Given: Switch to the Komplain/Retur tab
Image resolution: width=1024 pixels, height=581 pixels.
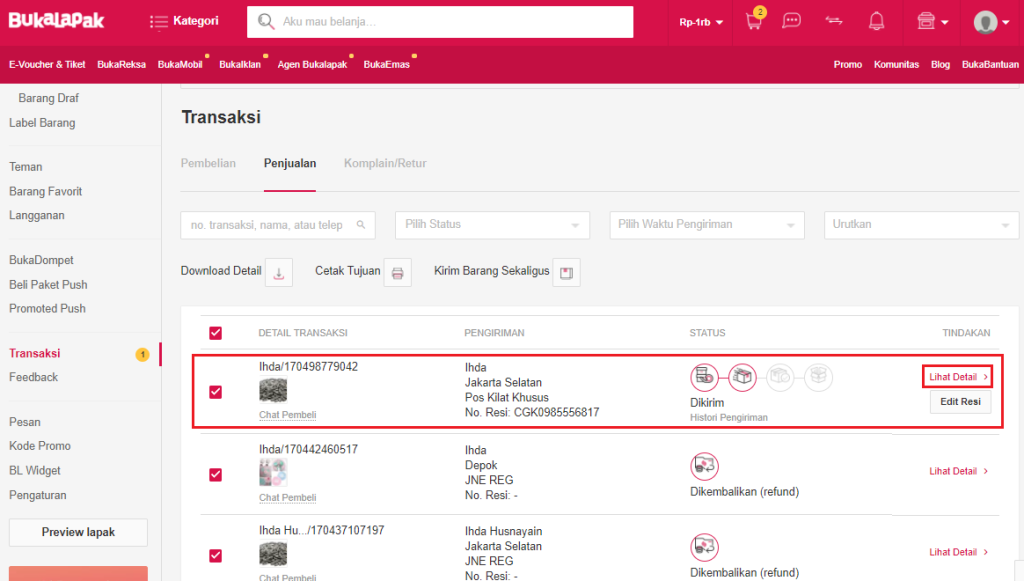Looking at the screenshot, I should coord(385,163).
